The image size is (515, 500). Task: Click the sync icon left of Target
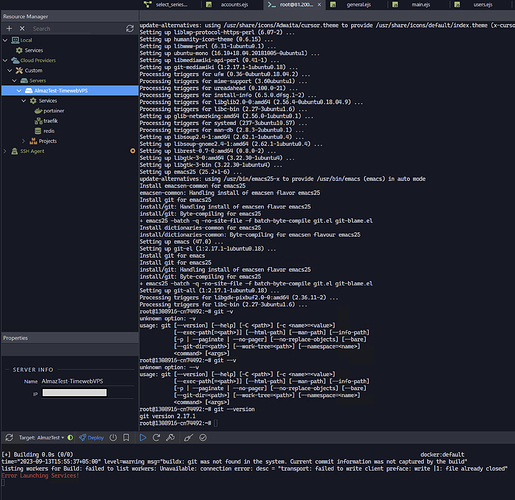tap(9, 438)
